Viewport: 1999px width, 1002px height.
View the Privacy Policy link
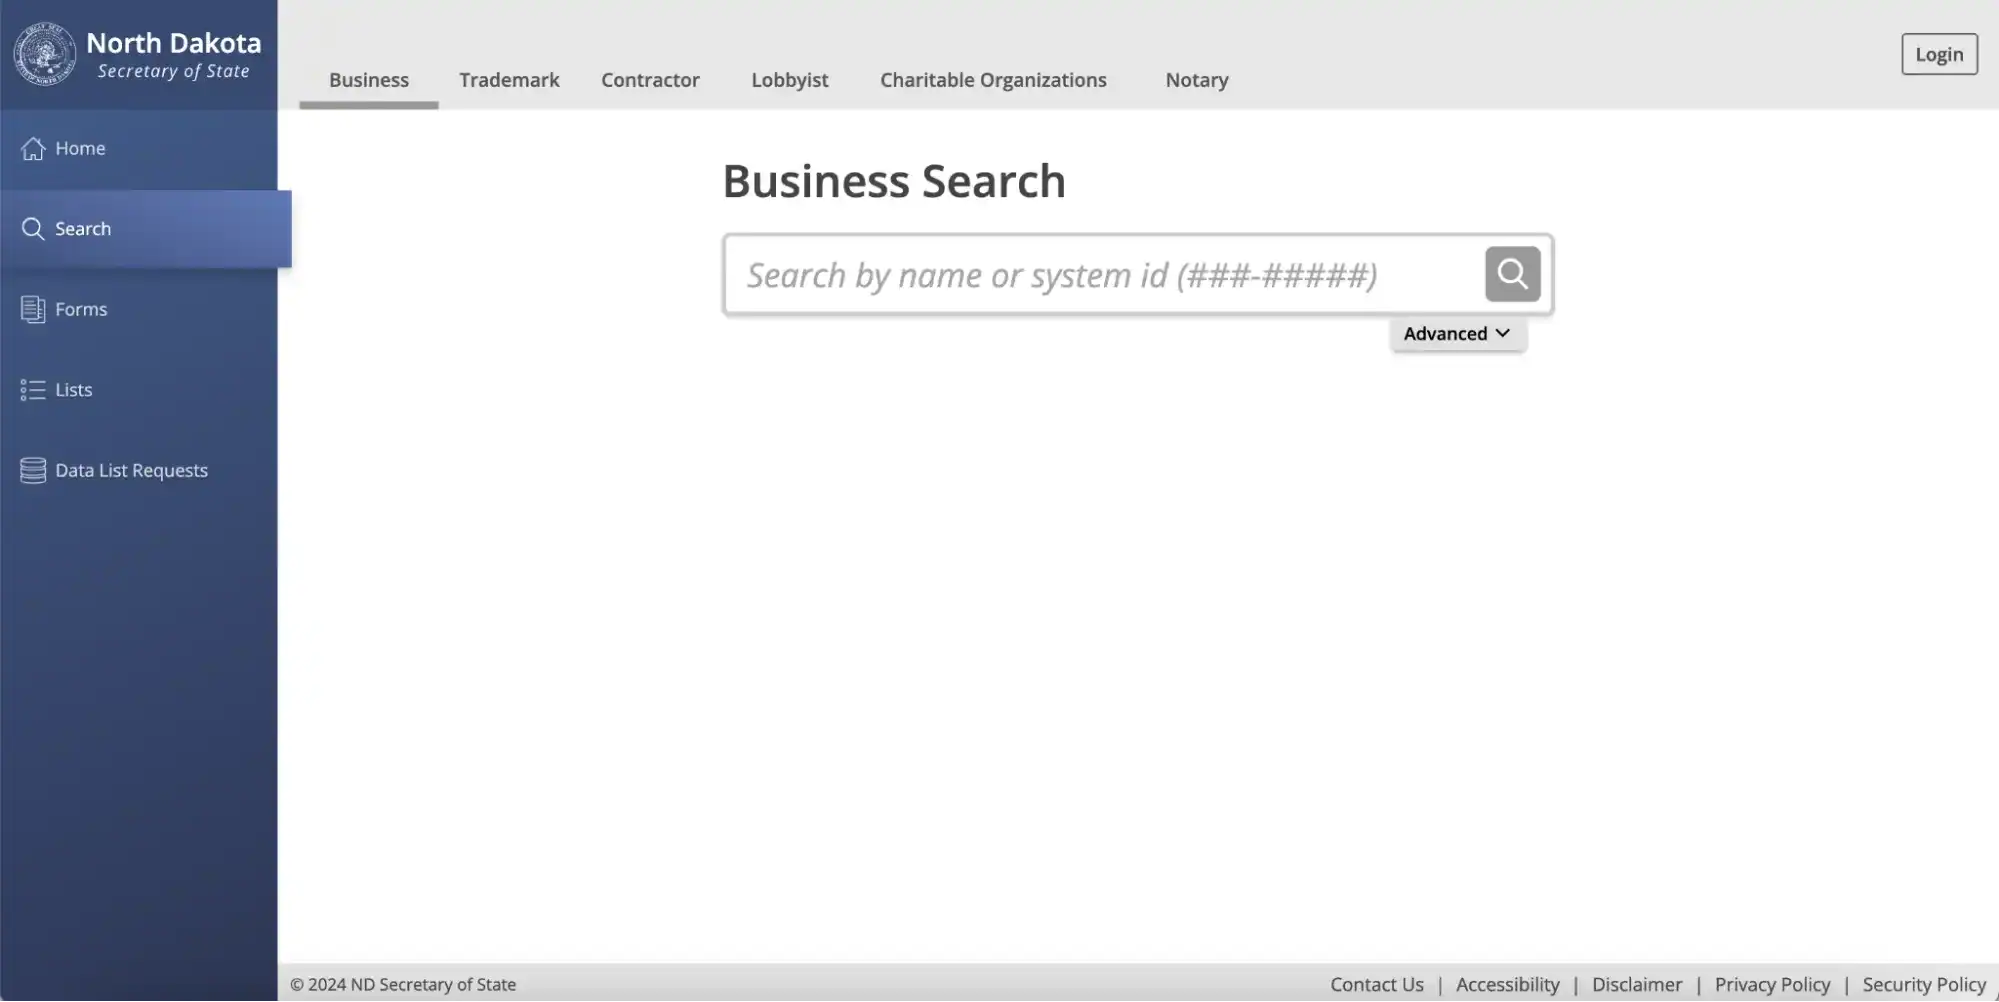click(x=1772, y=984)
